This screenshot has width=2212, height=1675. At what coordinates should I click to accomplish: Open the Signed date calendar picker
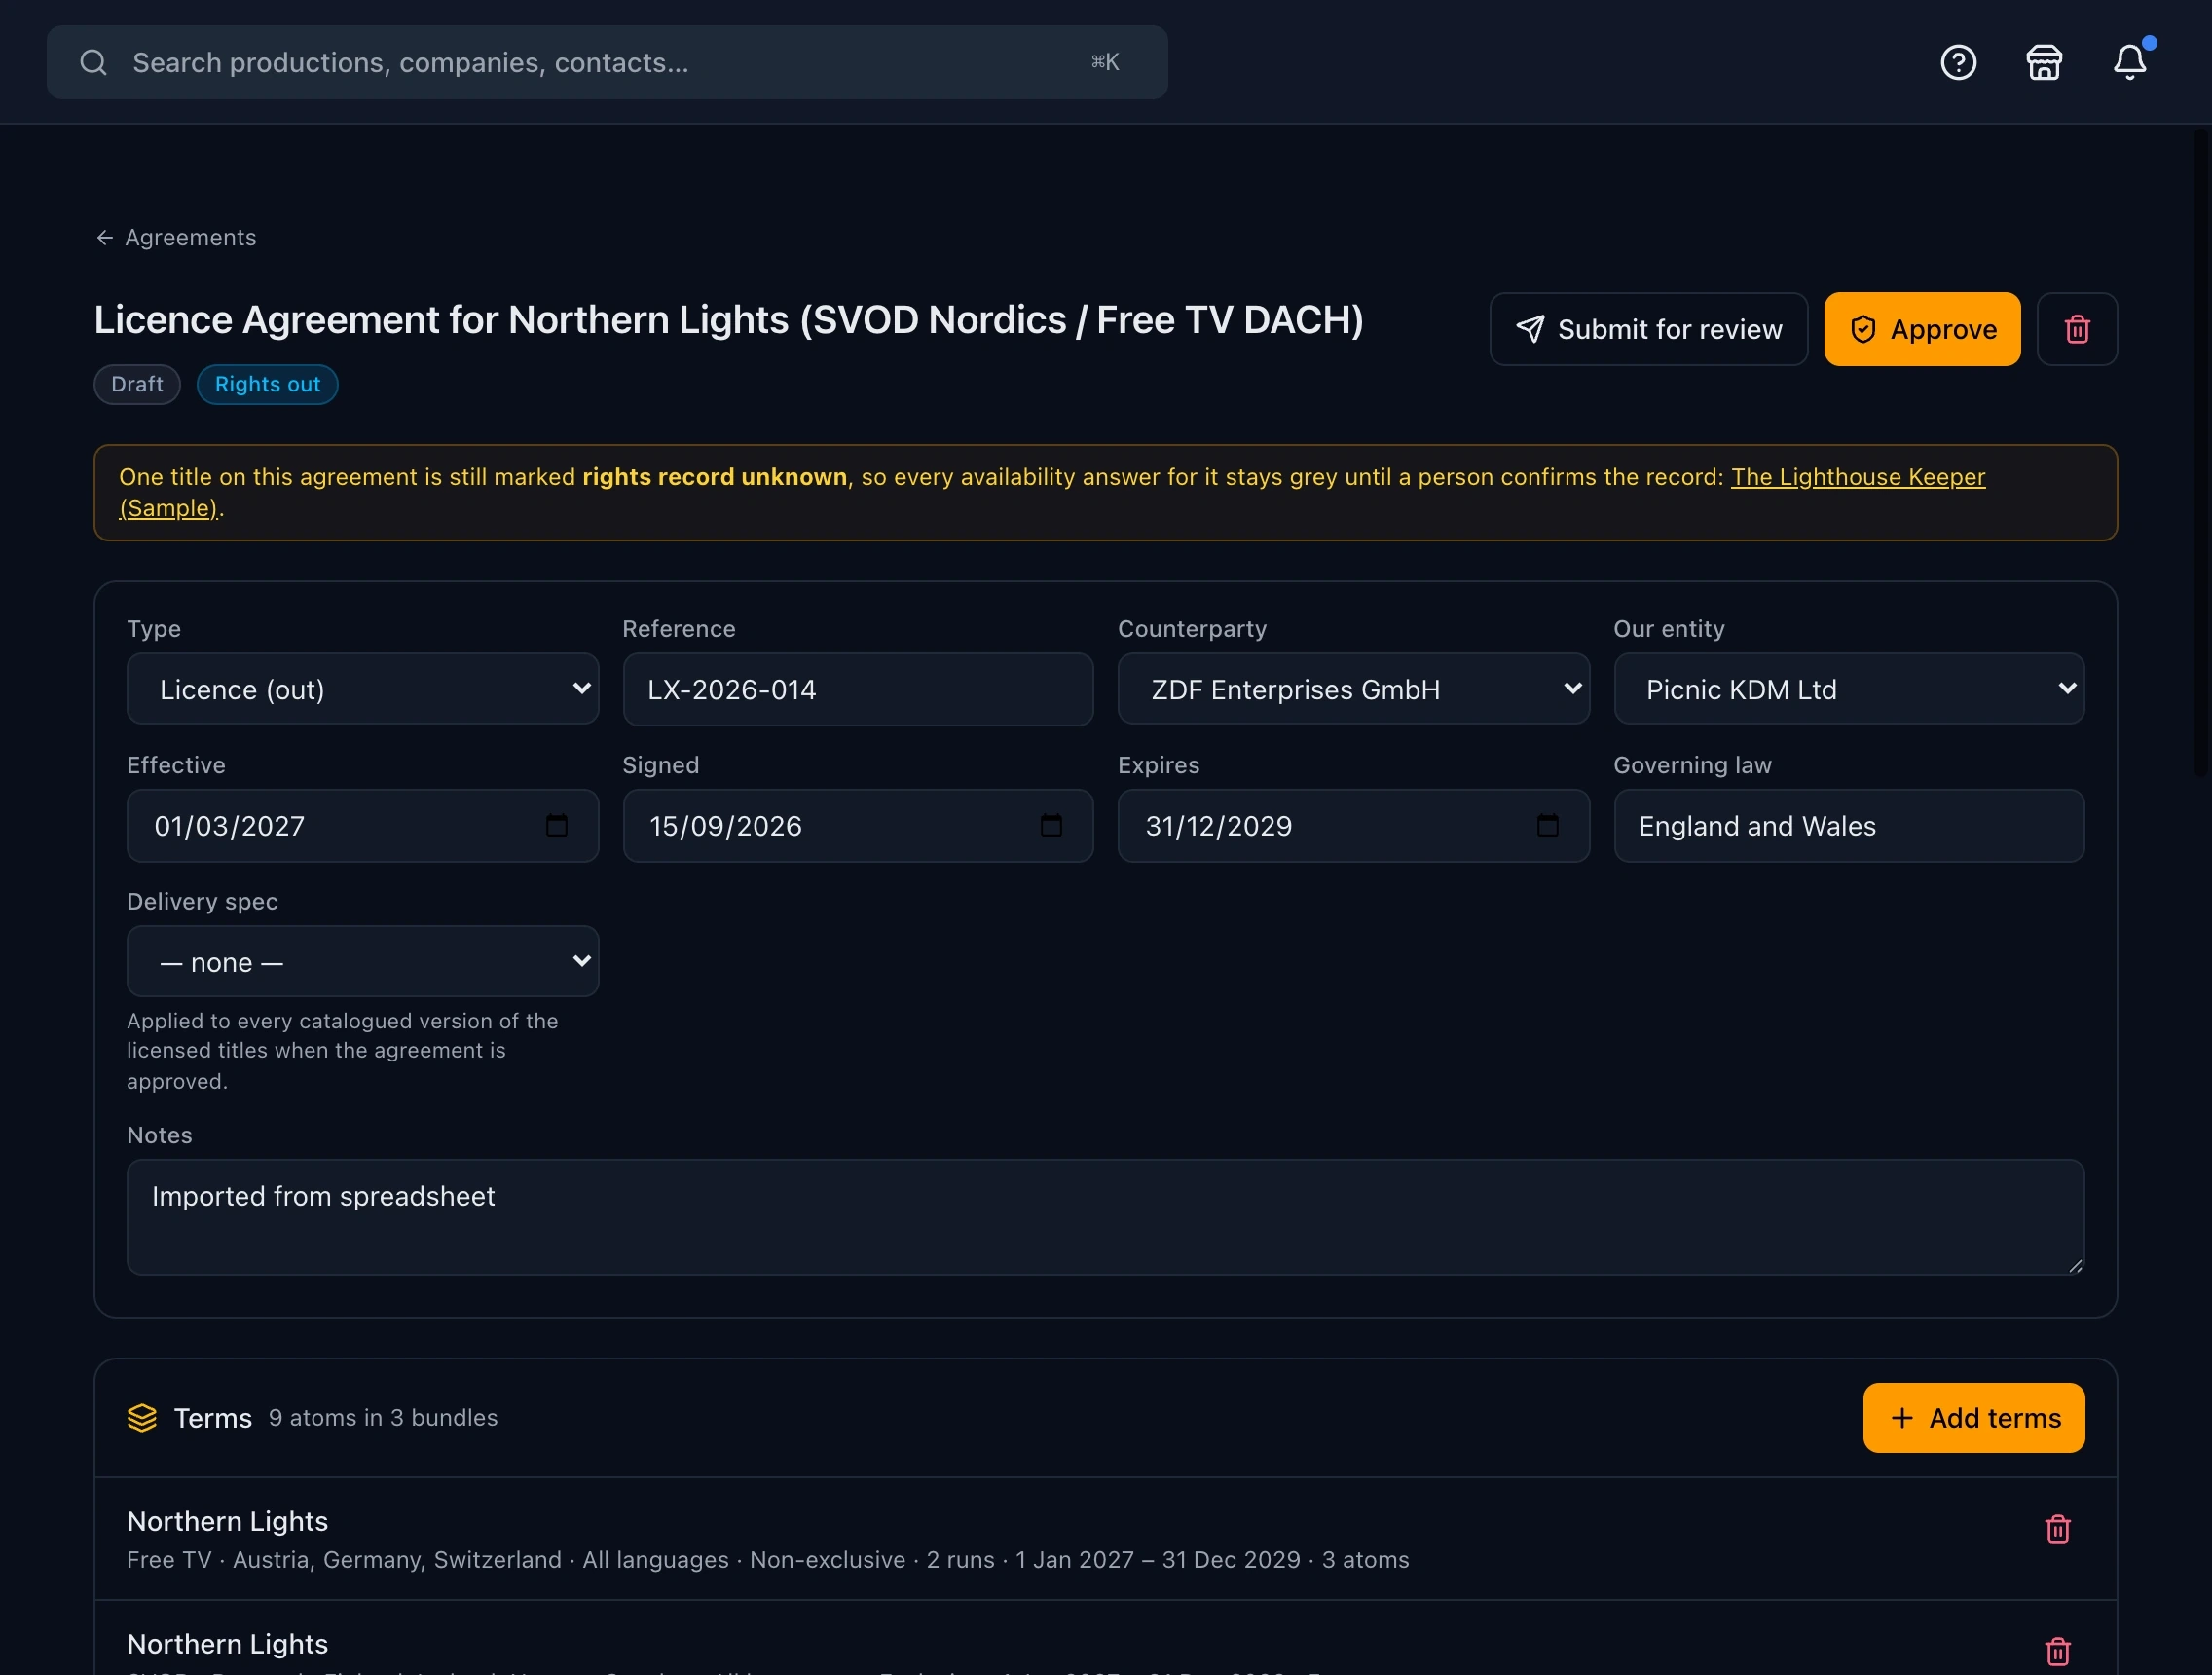tap(1051, 825)
